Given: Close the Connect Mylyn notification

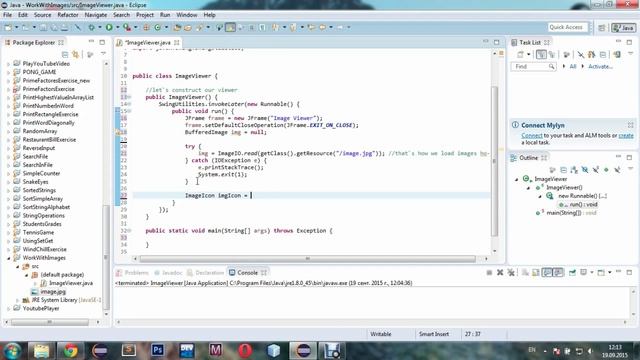Looking at the screenshot, I should pos(631,125).
